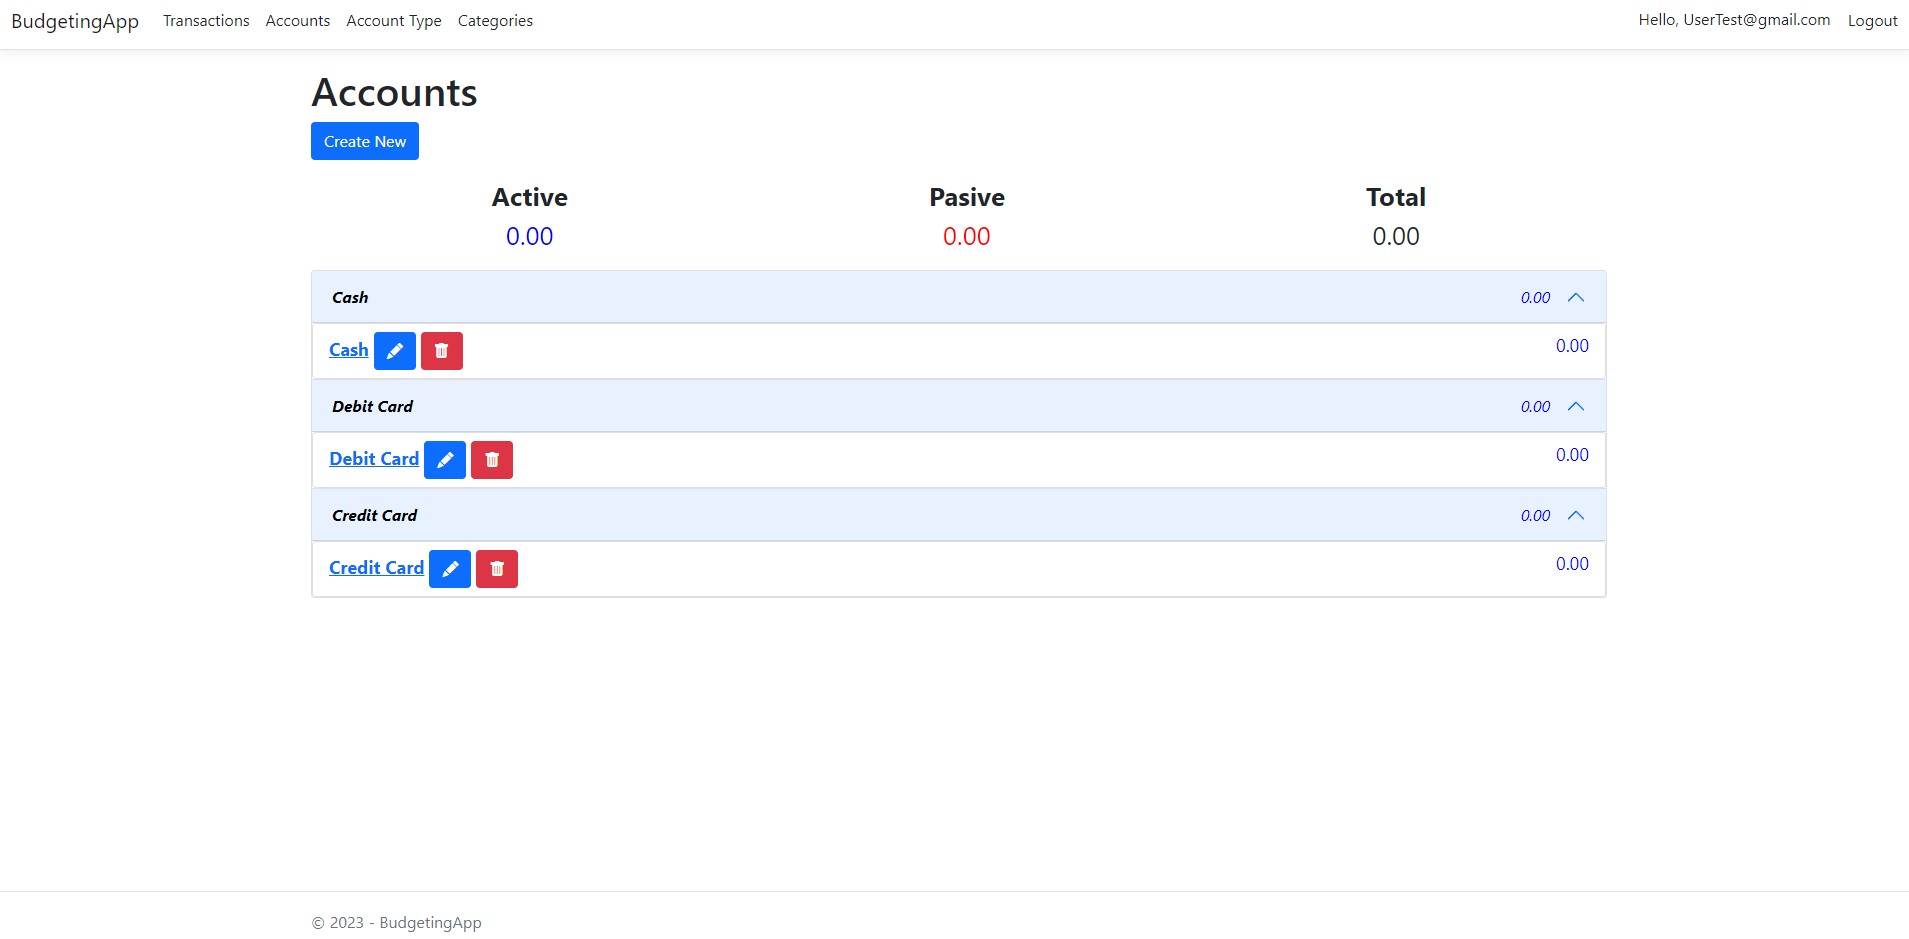
Task: Open the Cash account link
Action: tap(348, 349)
